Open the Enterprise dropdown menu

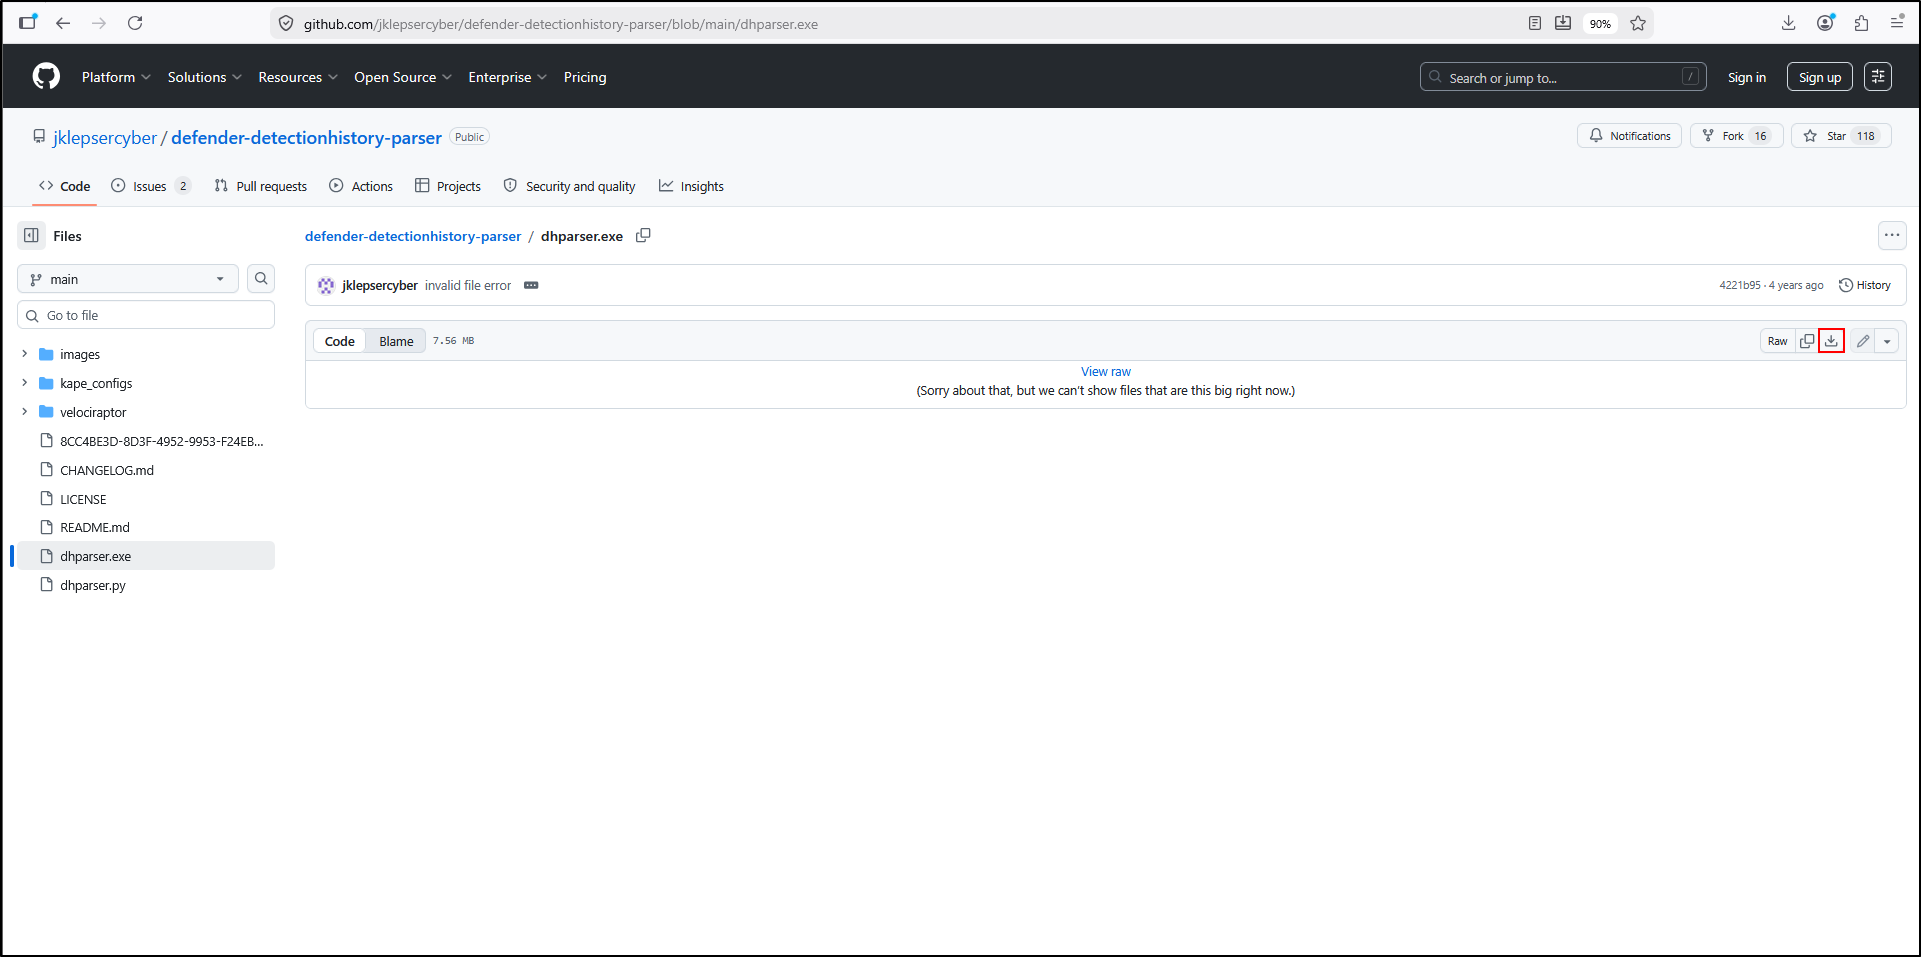pos(507,77)
